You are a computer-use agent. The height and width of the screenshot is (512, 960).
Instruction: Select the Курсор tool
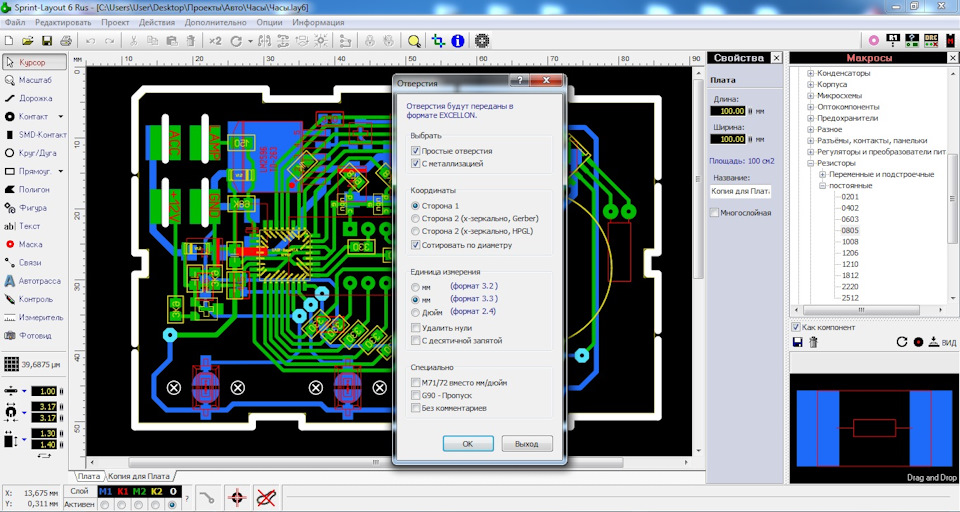(x=34, y=62)
